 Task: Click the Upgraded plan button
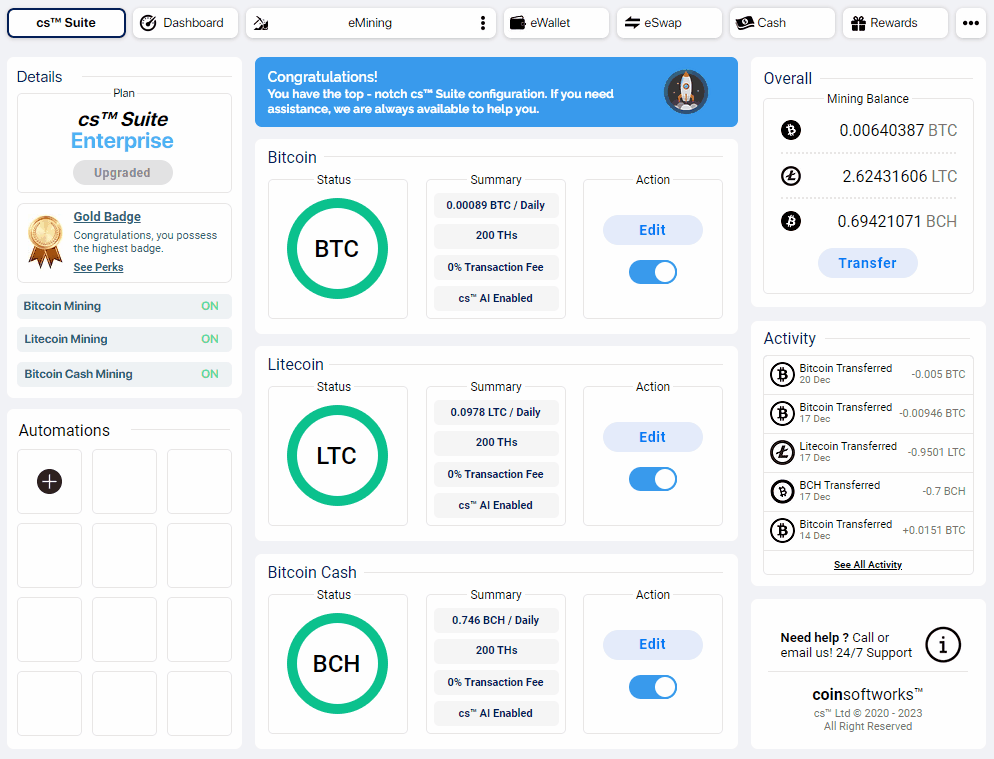click(x=122, y=172)
